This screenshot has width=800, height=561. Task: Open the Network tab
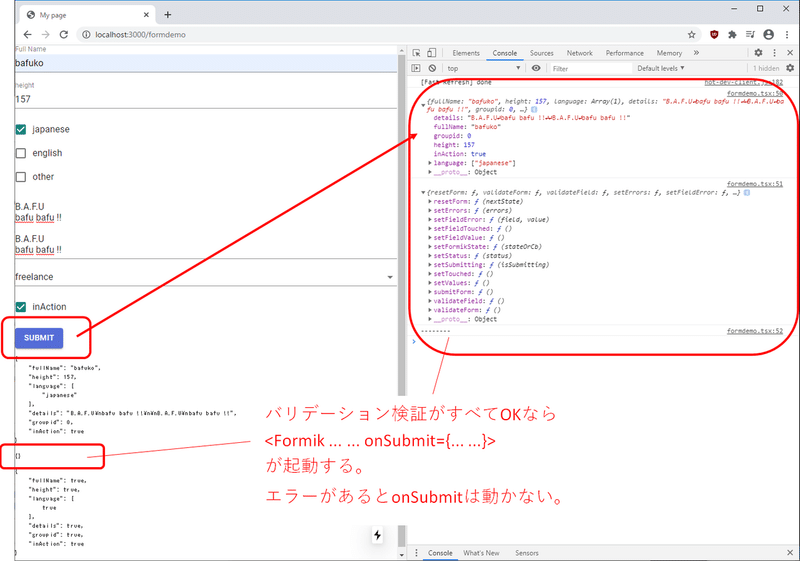580,53
